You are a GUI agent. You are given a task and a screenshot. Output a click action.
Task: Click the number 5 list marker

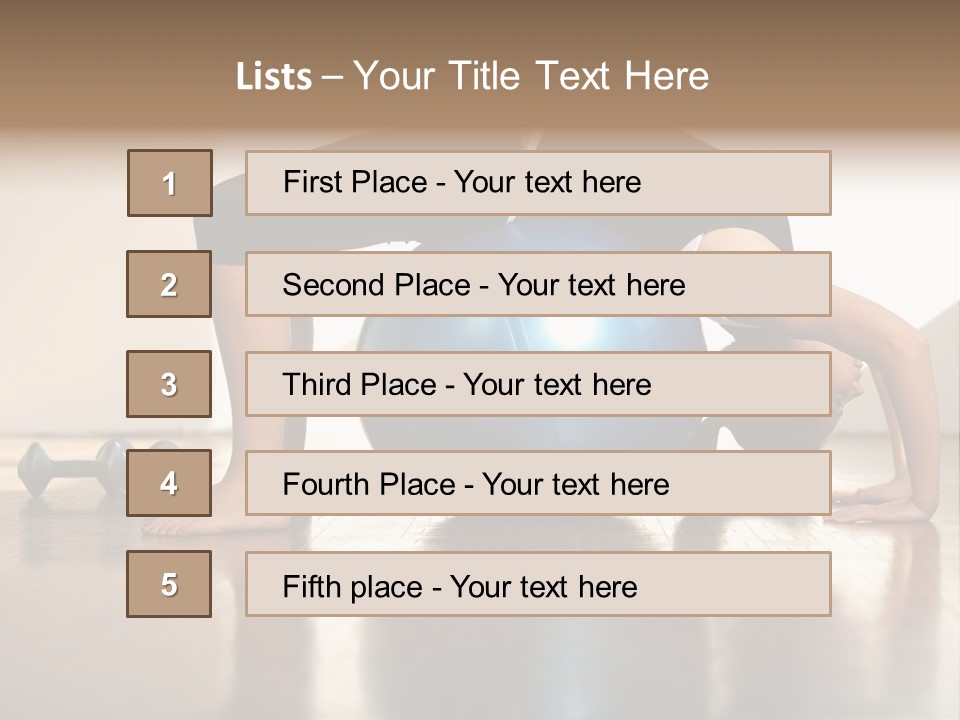169,584
